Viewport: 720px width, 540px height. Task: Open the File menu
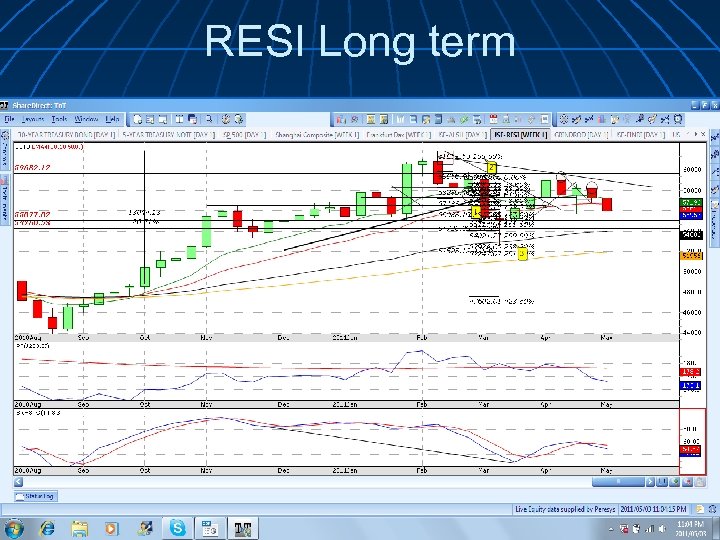pos(9,119)
